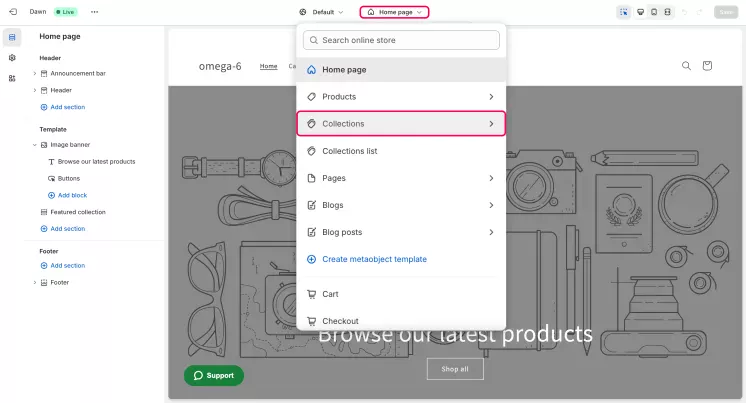
Task: Click the storefront cart bag icon
Action: [707, 66]
